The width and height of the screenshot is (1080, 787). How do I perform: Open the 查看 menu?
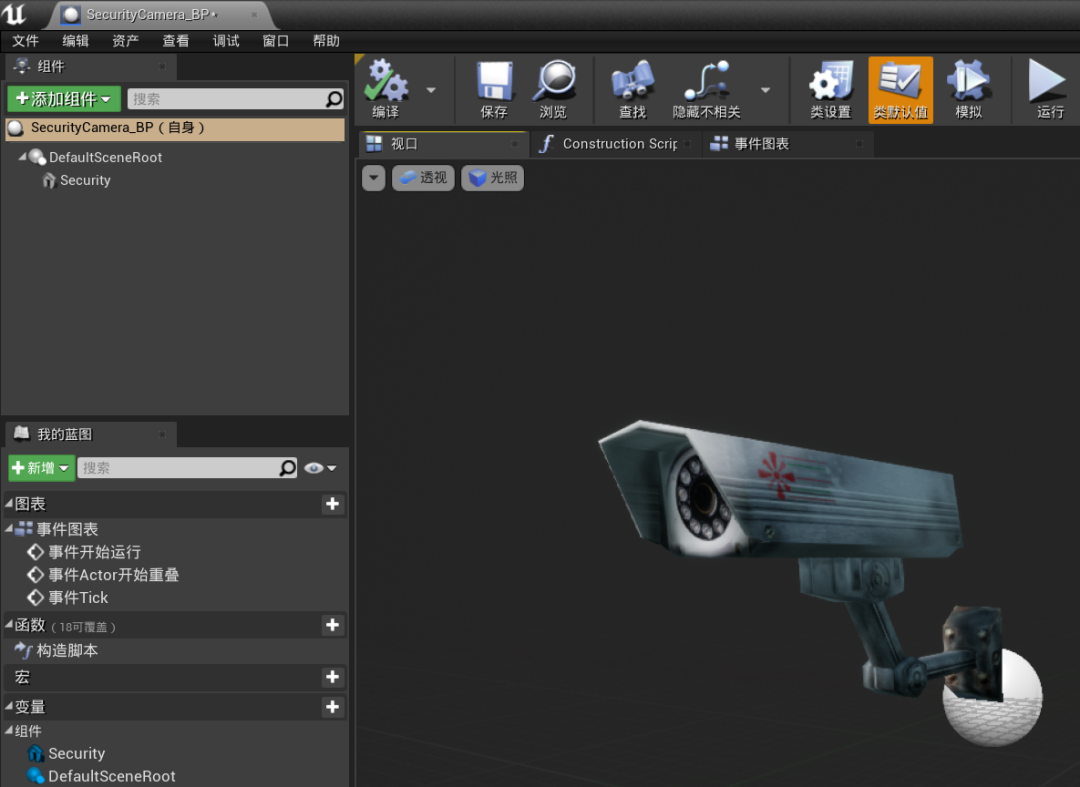(x=176, y=41)
